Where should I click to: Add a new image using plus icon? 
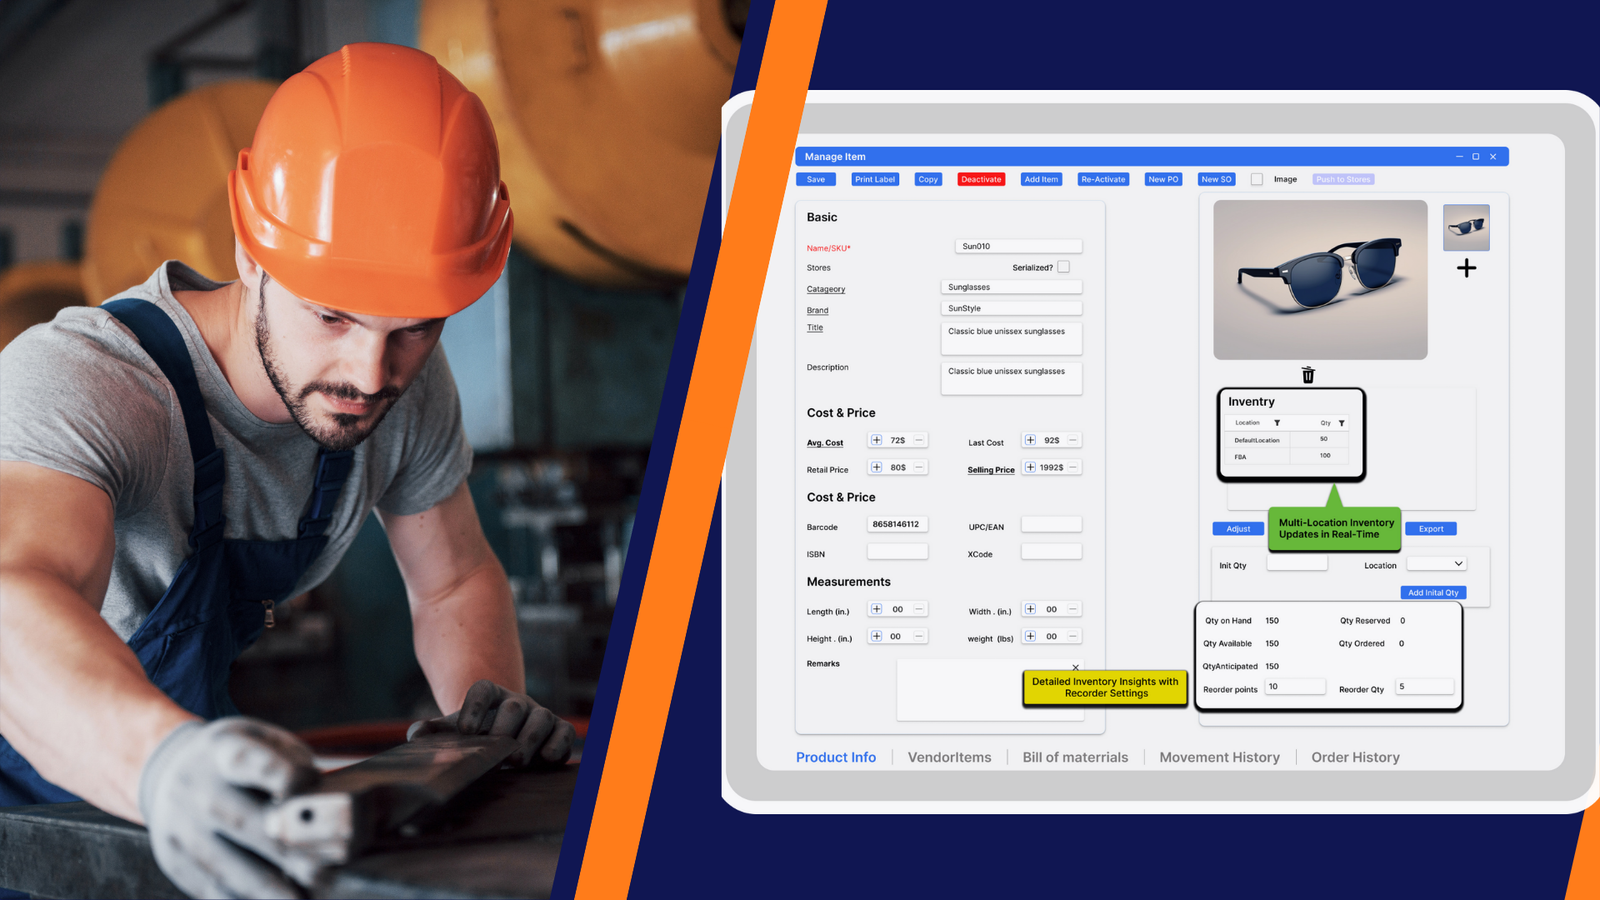[1466, 268]
